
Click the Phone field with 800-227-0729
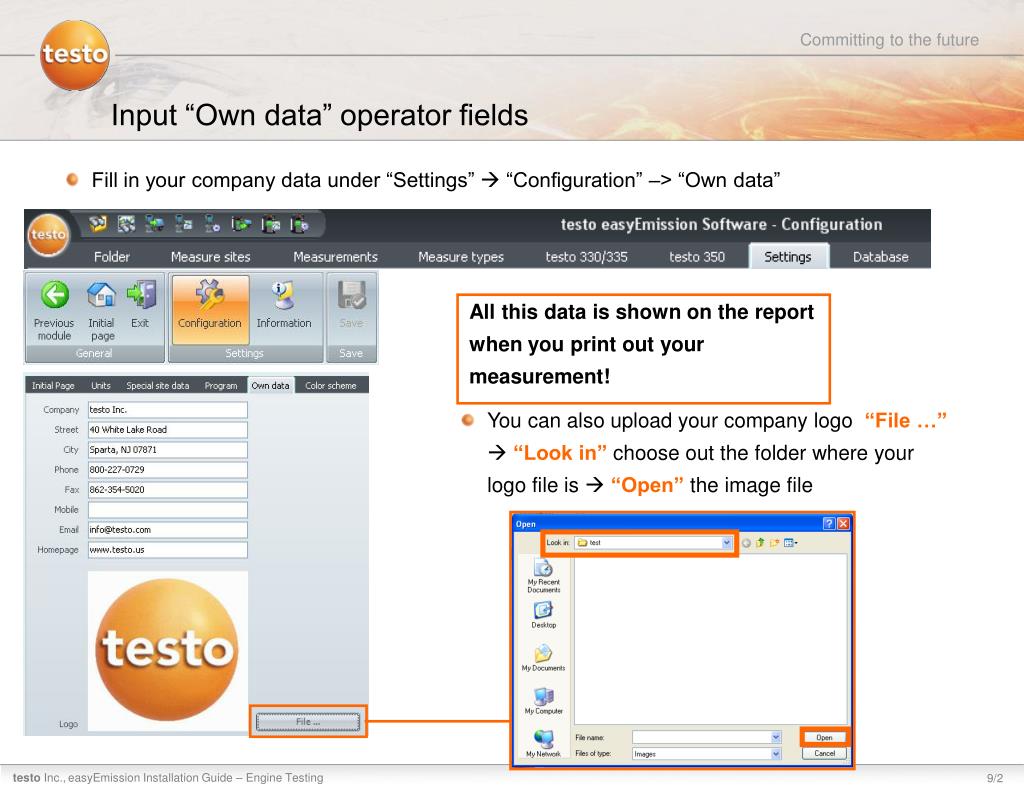coord(168,470)
